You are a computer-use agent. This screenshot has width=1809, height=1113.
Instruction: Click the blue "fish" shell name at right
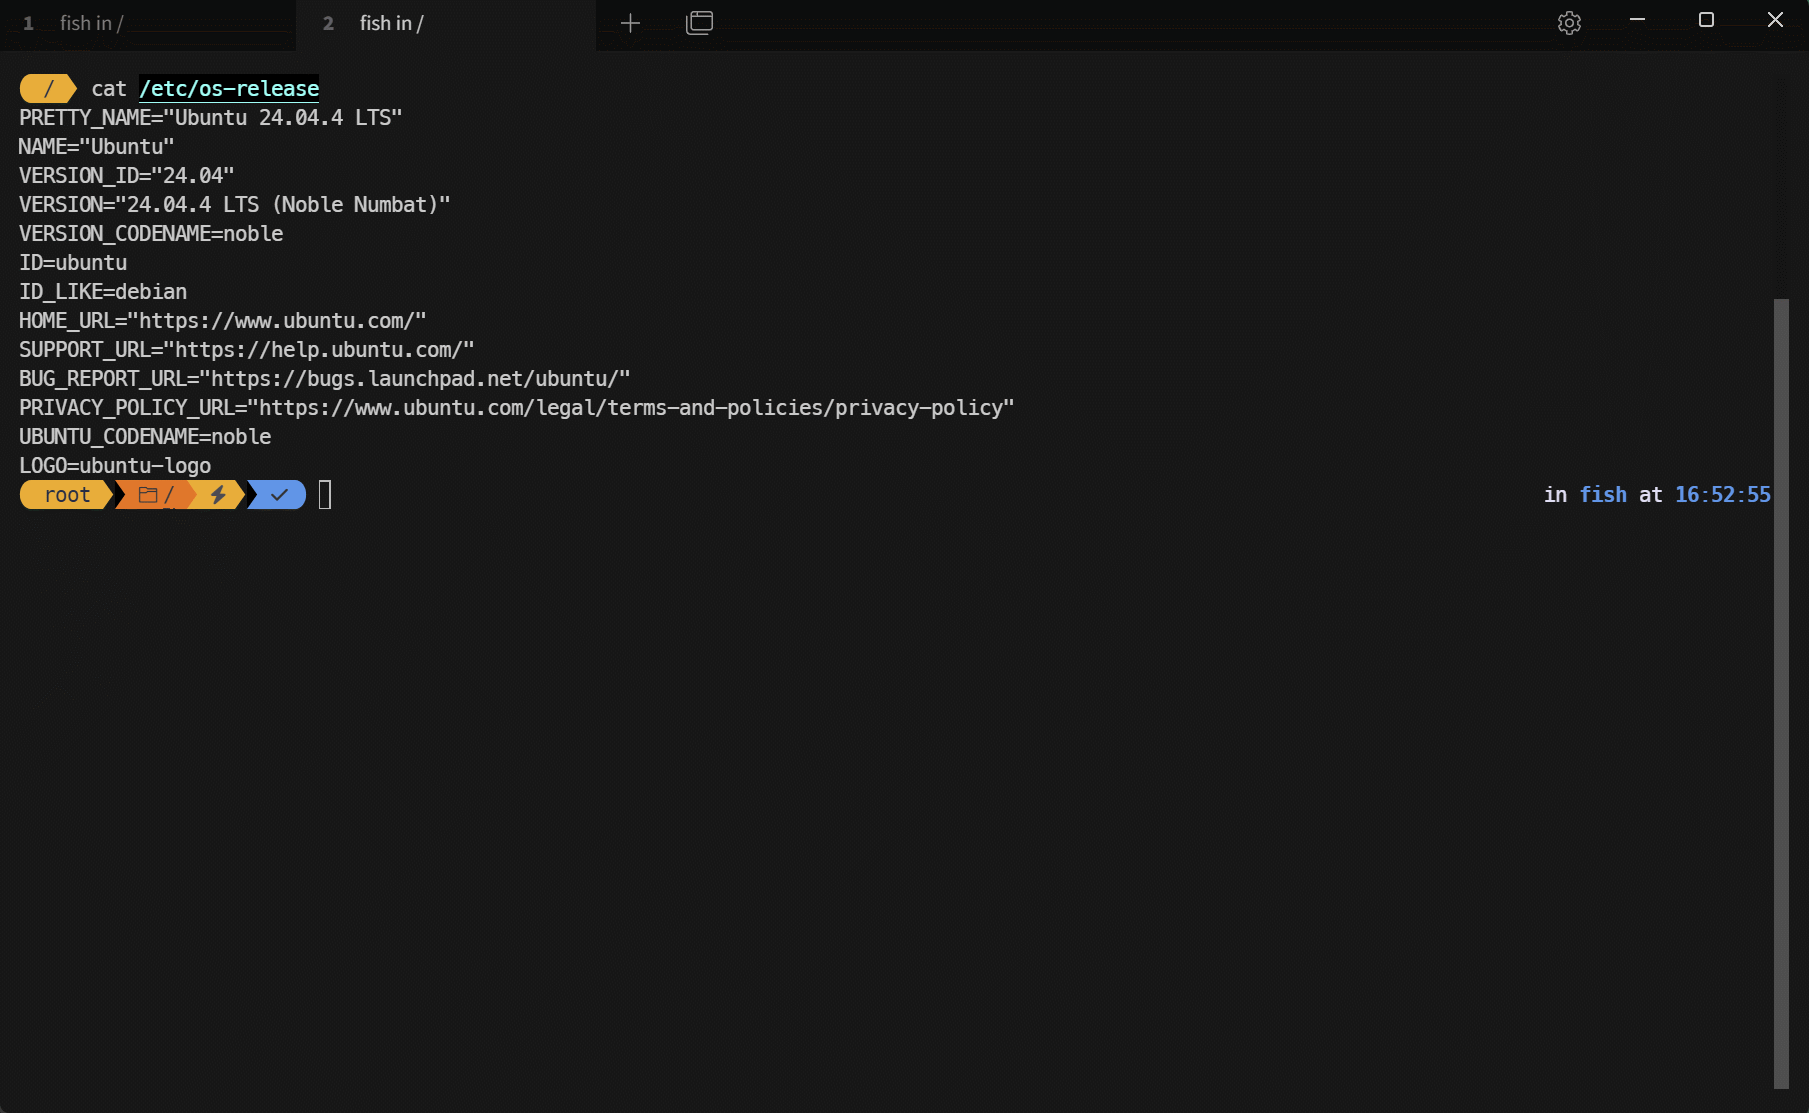[x=1602, y=495]
